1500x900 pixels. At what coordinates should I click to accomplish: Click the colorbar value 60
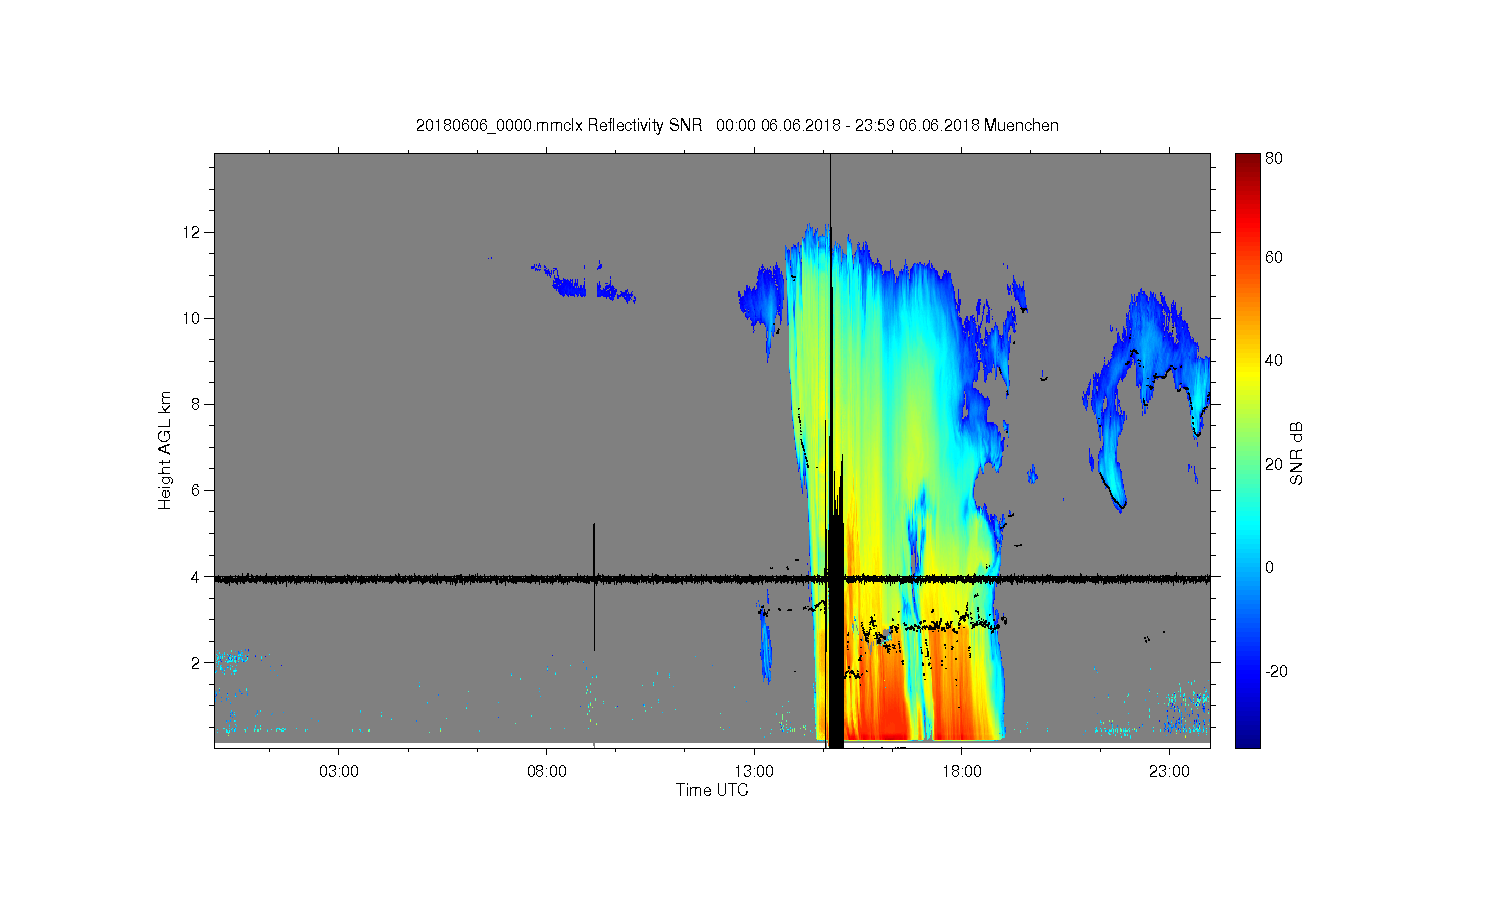[x=1273, y=257]
